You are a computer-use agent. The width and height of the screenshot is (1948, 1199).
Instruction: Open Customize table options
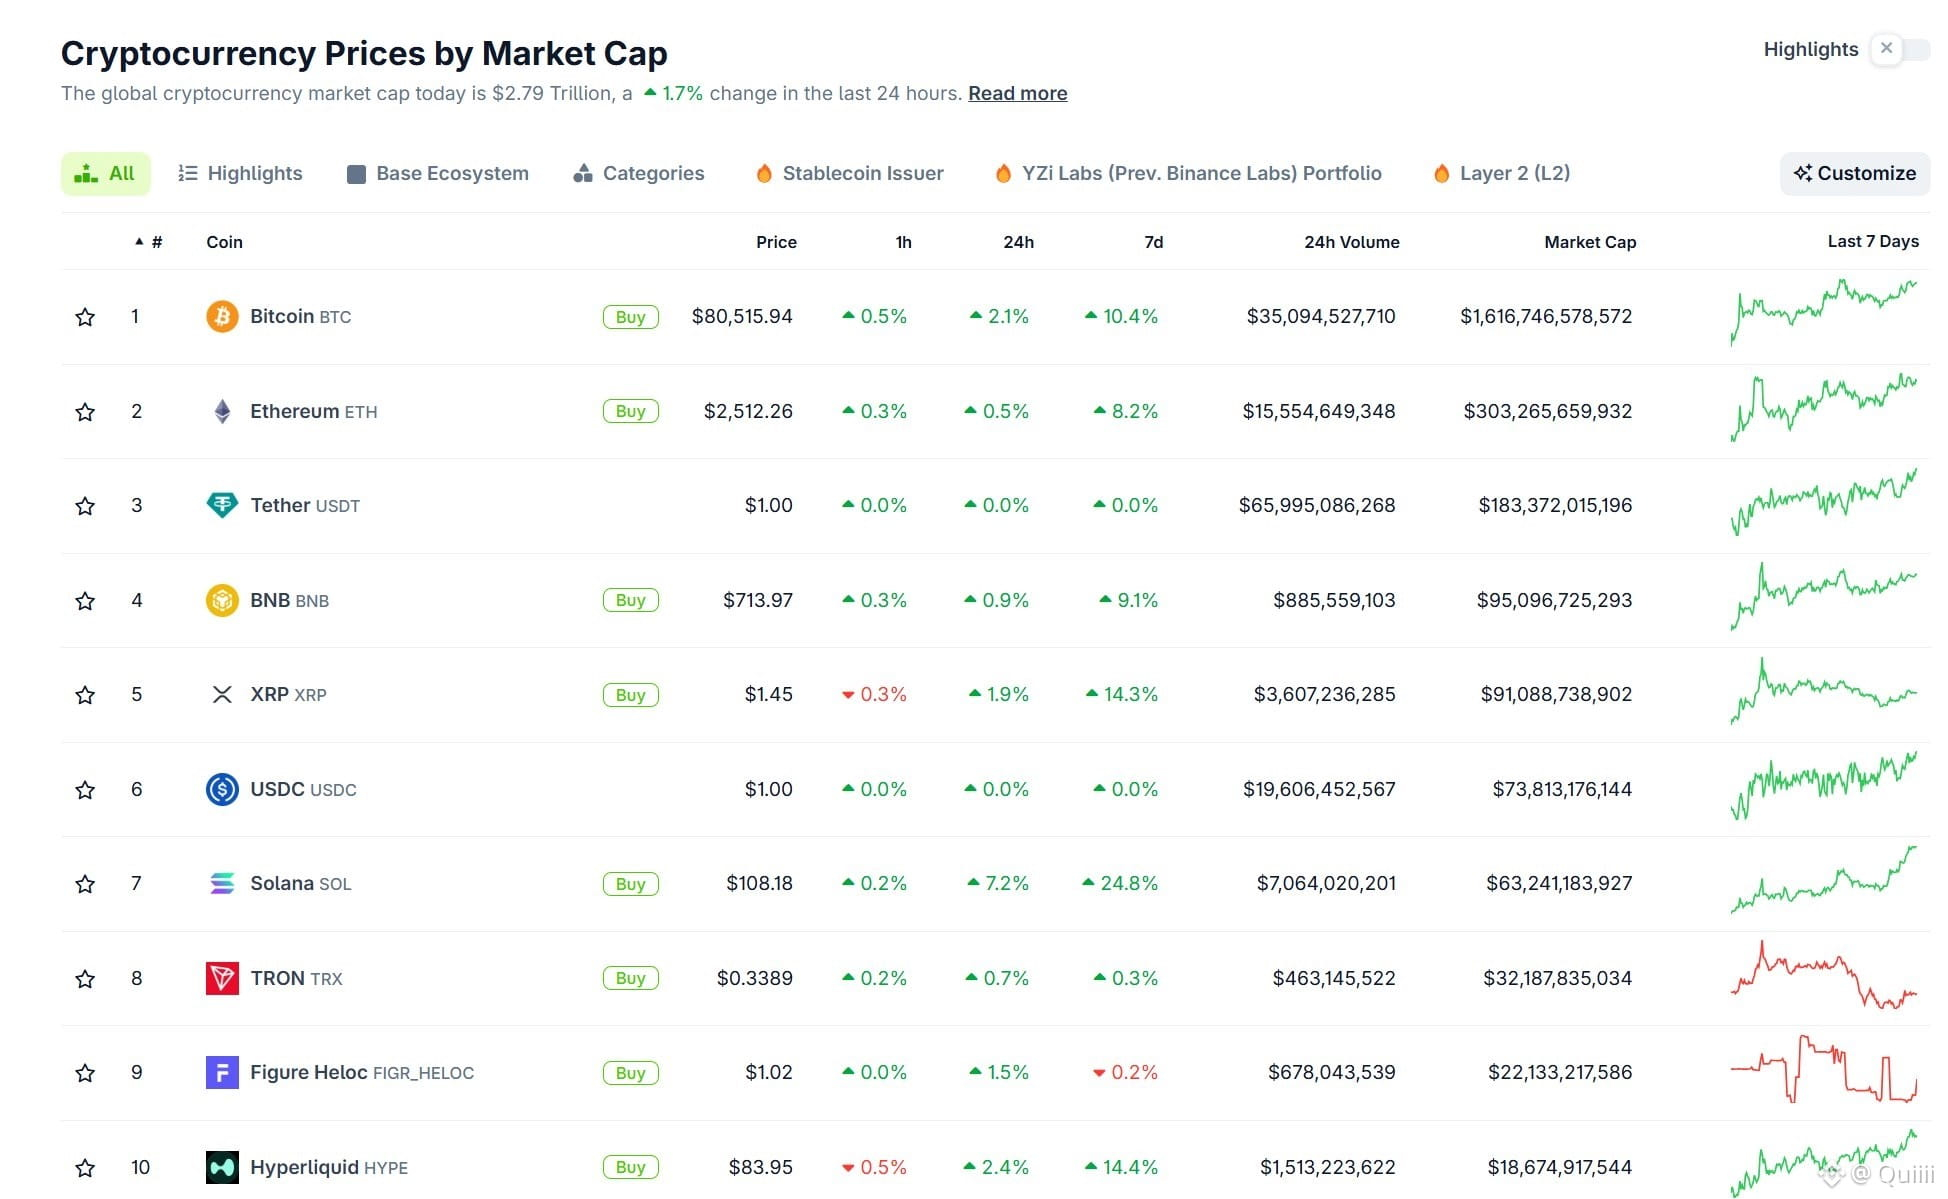tap(1855, 173)
